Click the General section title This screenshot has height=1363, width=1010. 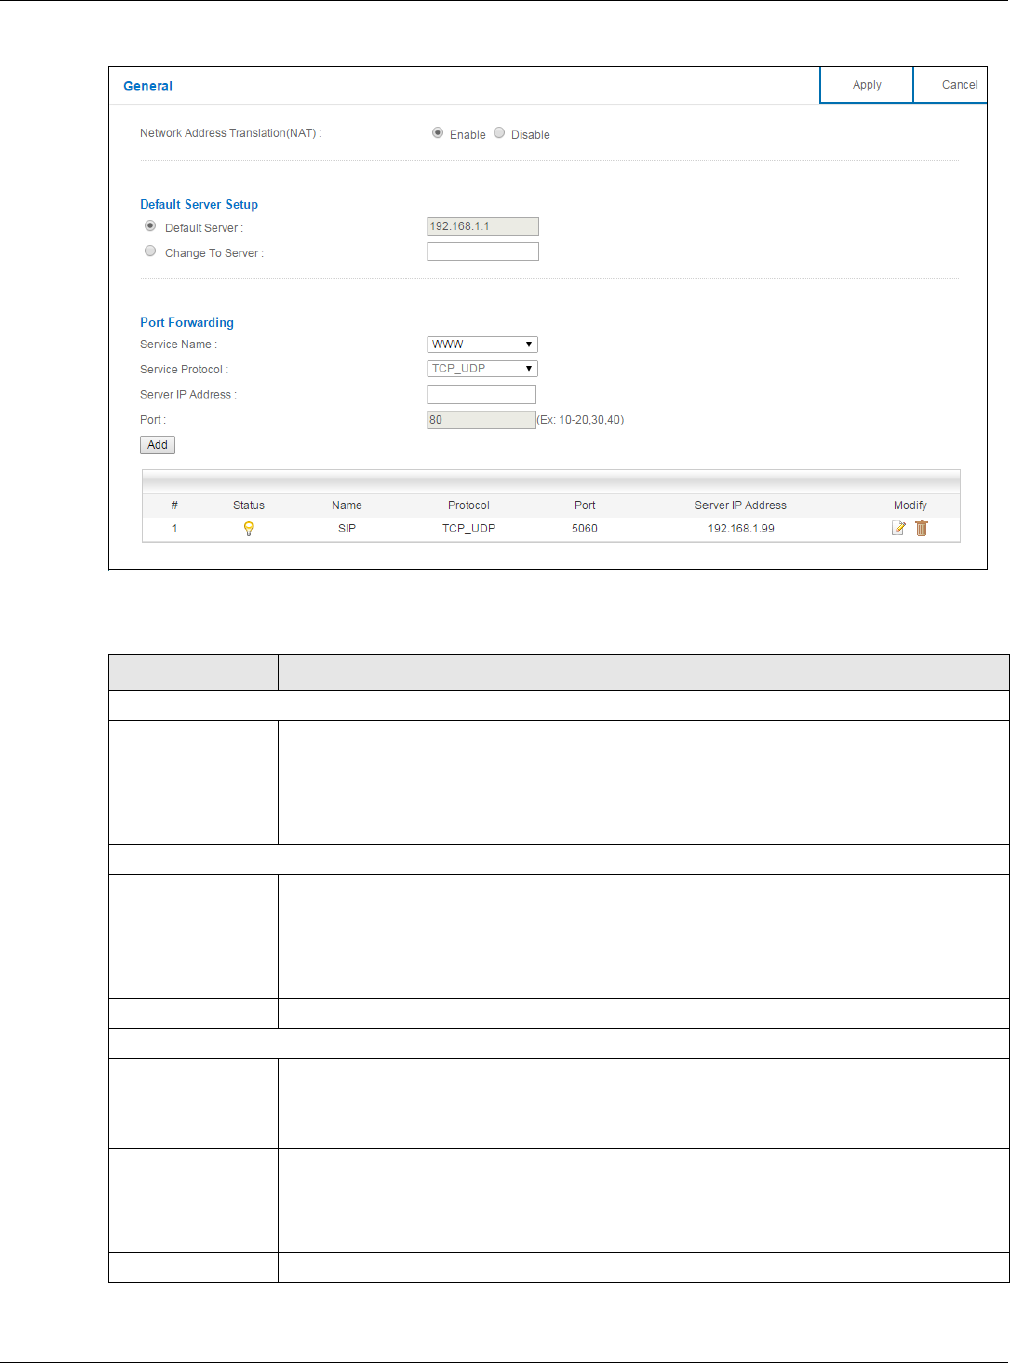(x=148, y=86)
